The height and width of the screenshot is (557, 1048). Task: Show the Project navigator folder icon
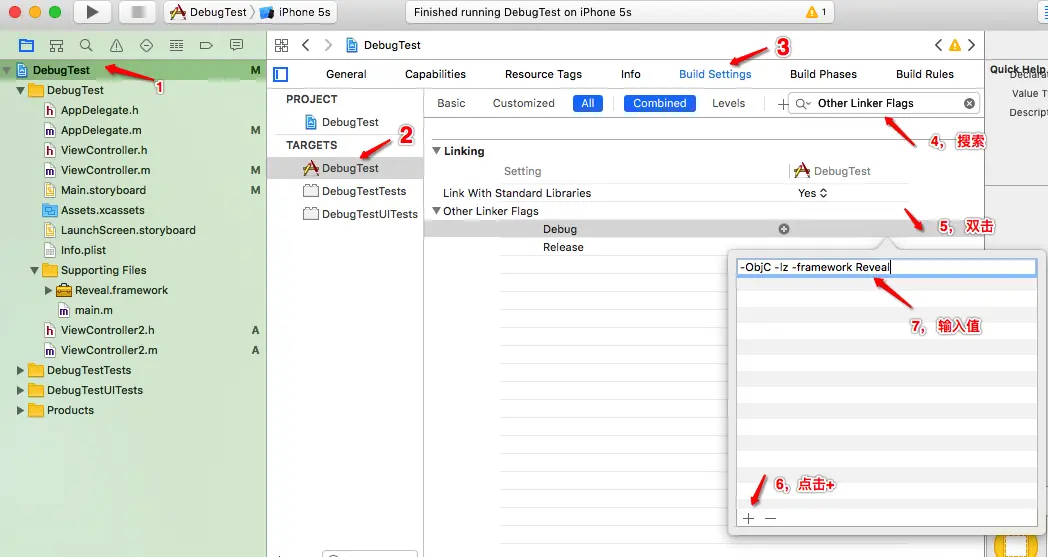coord(26,45)
